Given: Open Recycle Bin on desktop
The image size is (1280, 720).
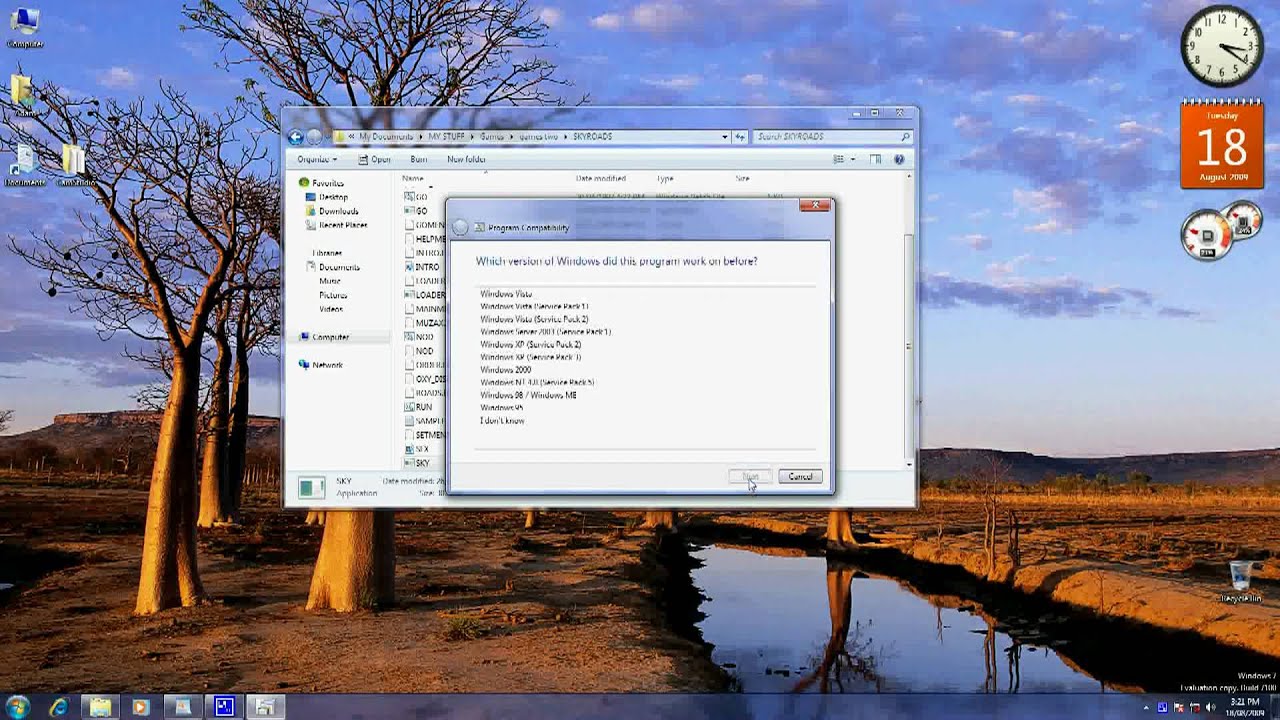Looking at the screenshot, I should (1240, 581).
